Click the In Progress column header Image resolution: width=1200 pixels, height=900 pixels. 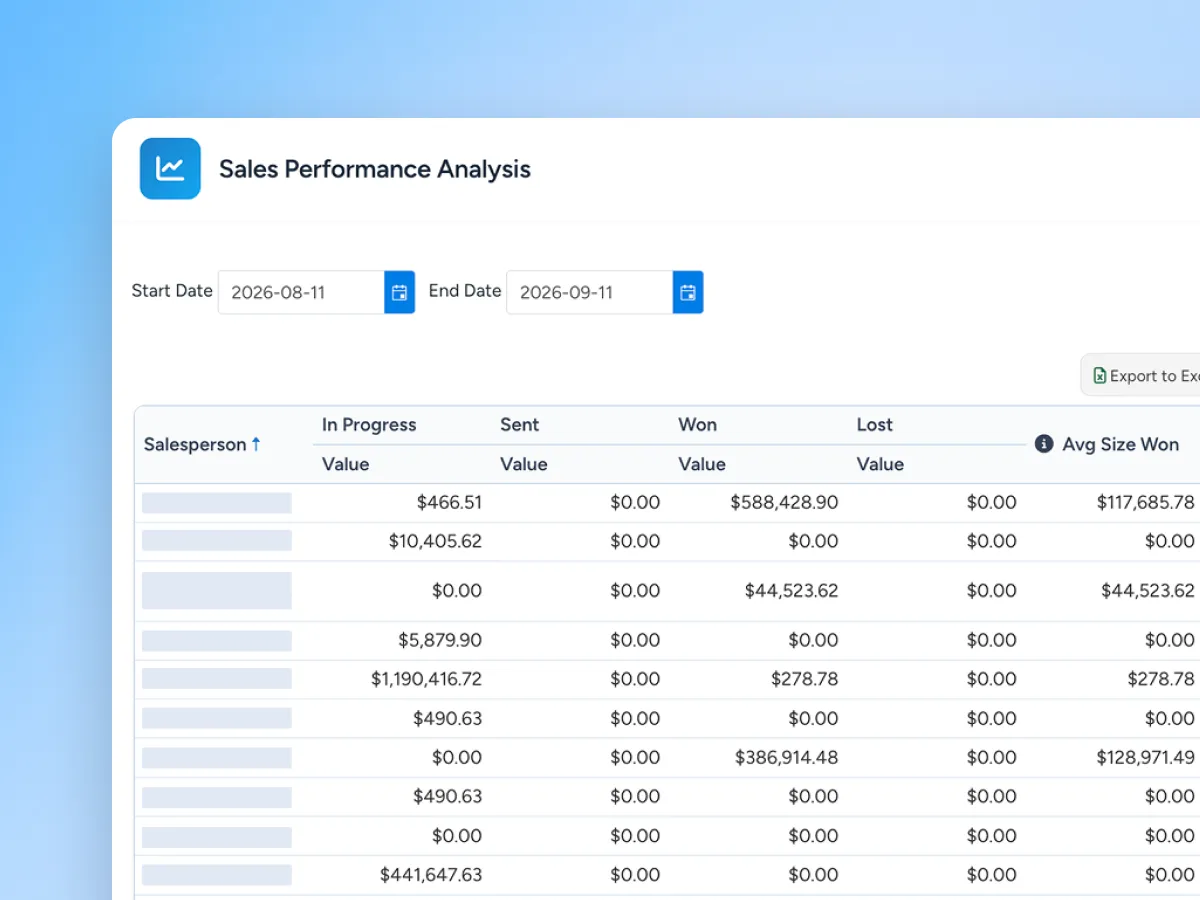(x=369, y=425)
